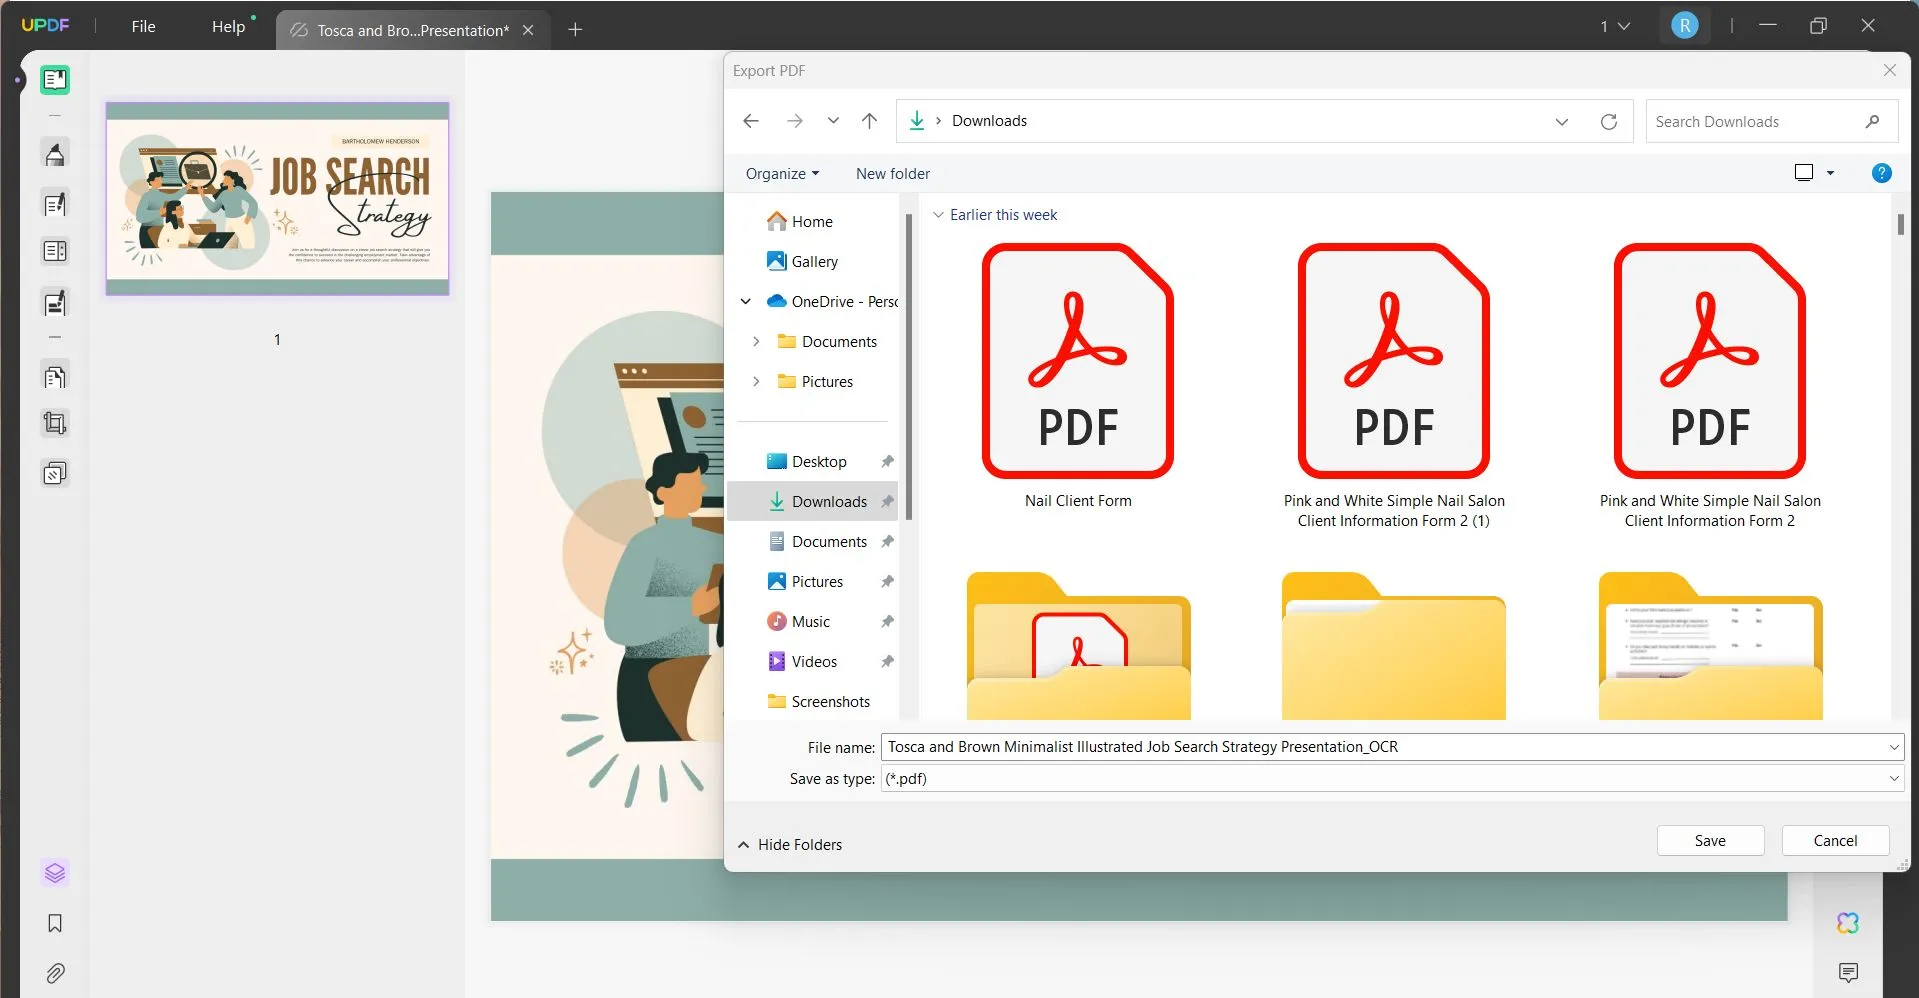Open the Bookmarks panel
This screenshot has height=998, width=1919.
click(54, 923)
